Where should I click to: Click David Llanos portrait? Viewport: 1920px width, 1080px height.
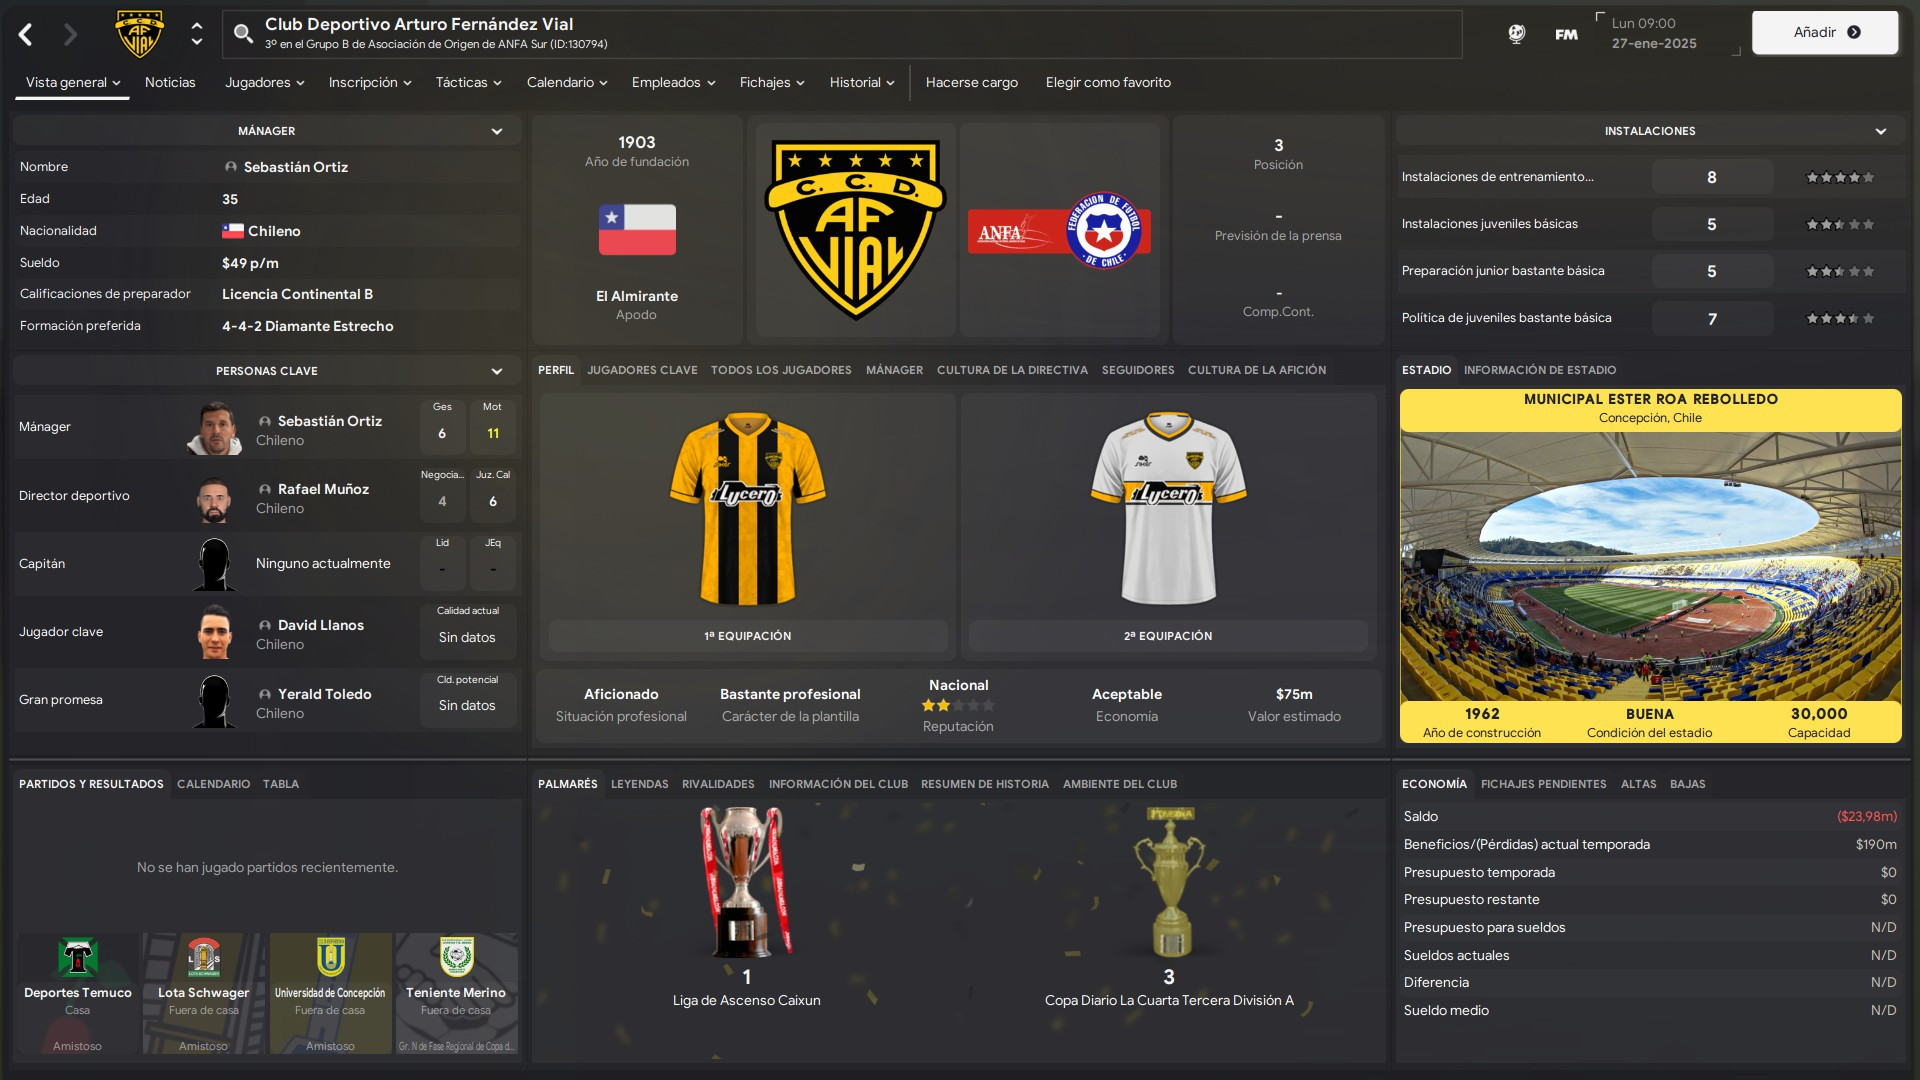pos(214,633)
